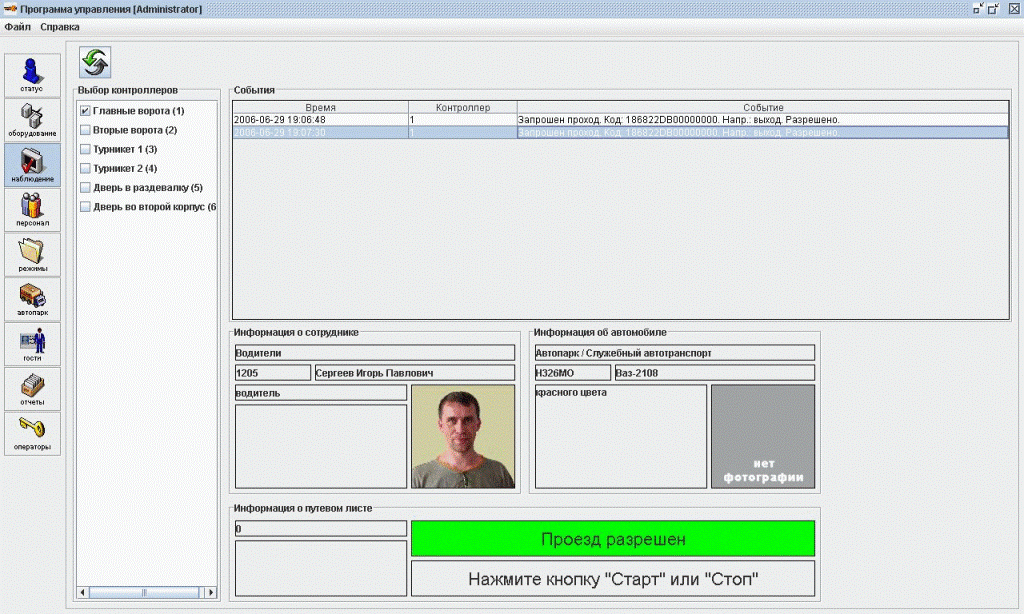
Task: Open the Файл menu
Action: pos(17,27)
